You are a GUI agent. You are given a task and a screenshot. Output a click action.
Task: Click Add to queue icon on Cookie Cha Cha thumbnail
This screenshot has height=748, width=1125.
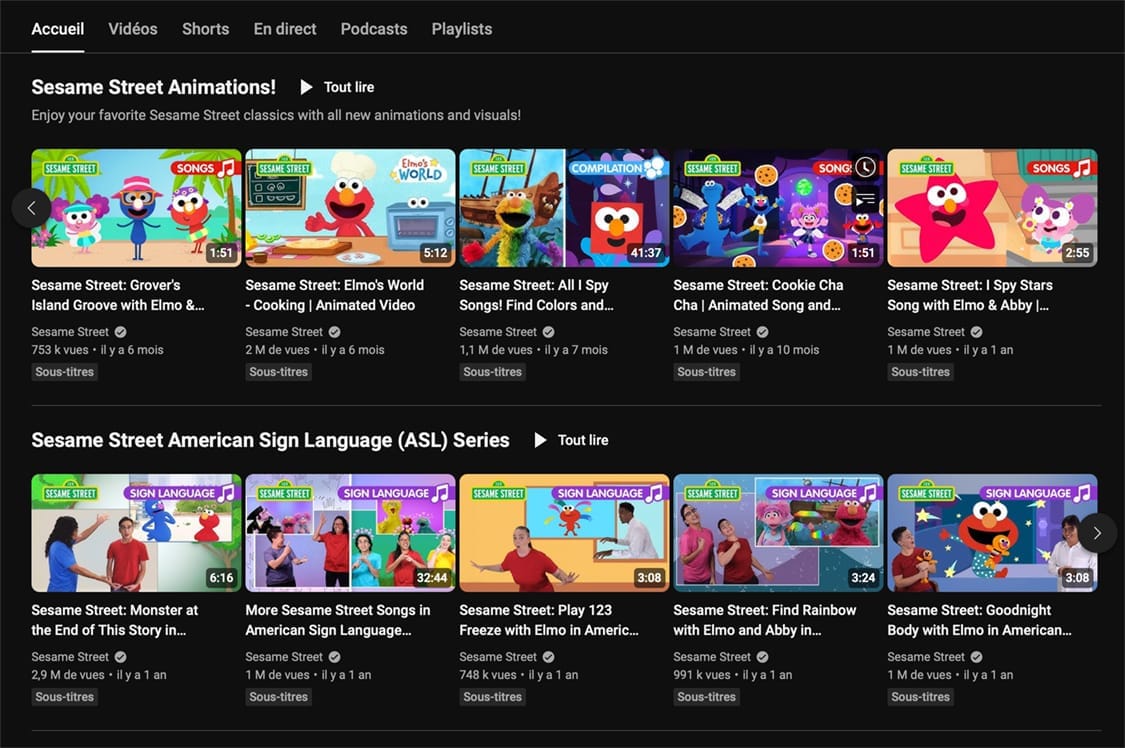[x=865, y=199]
